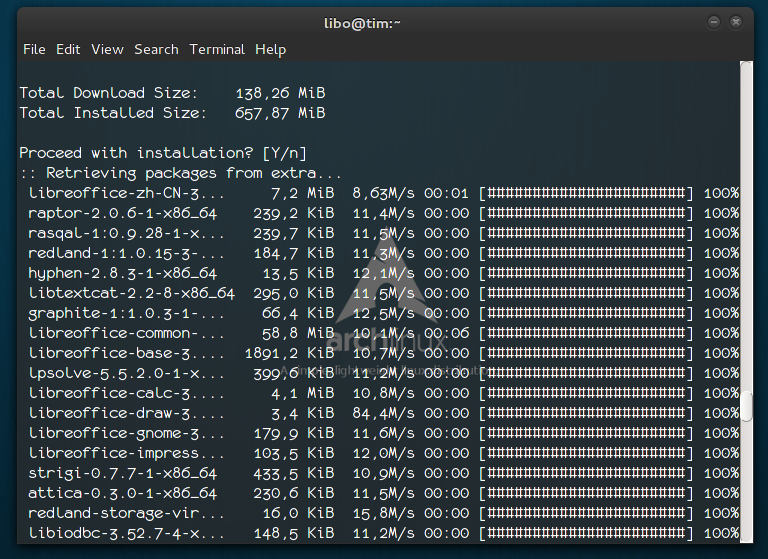Screen dimensions: 768x559
Task: Click the 58,8 MiB size value
Action: click(x=298, y=333)
